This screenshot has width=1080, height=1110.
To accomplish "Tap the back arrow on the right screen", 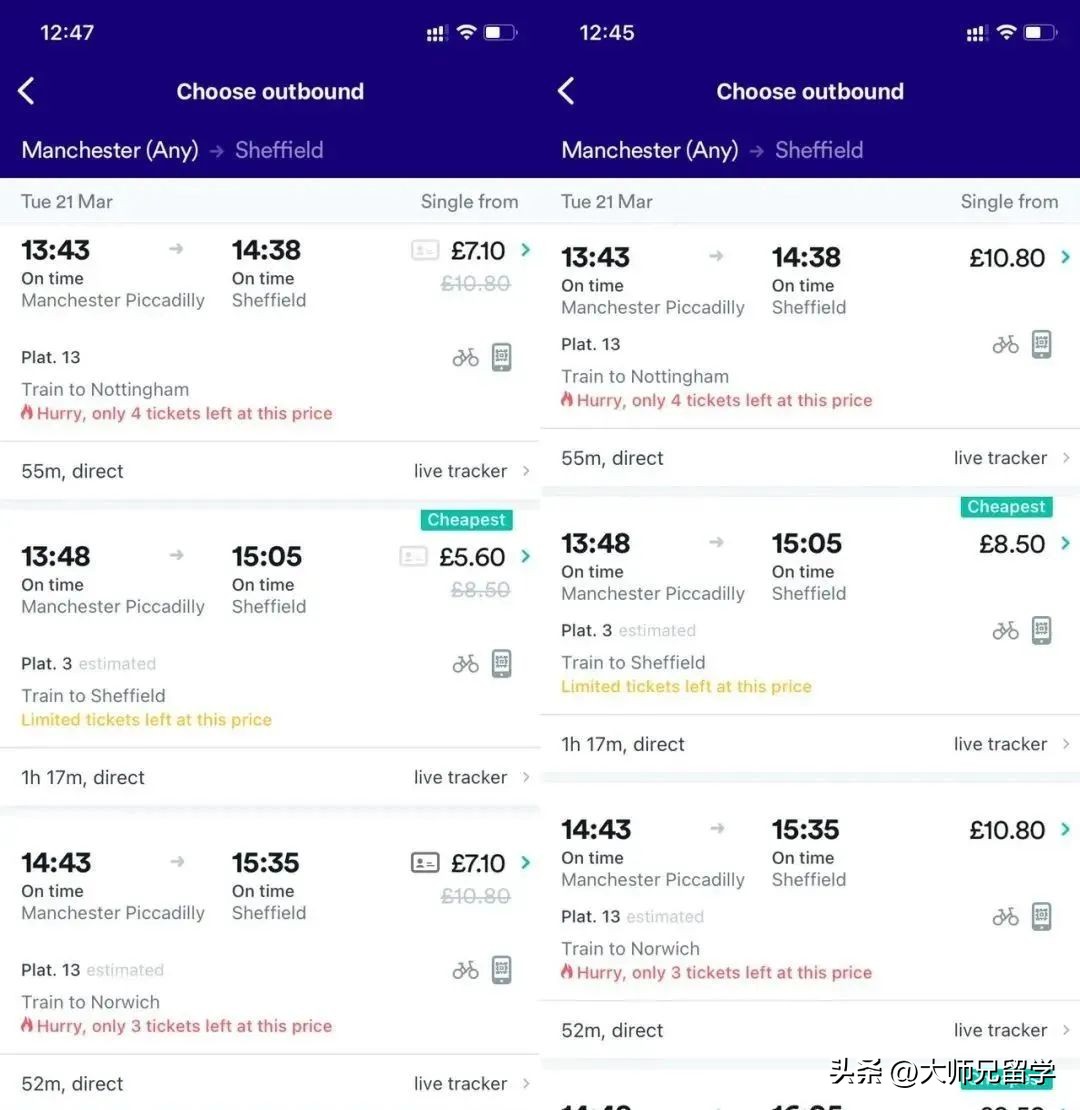I will (x=565, y=90).
